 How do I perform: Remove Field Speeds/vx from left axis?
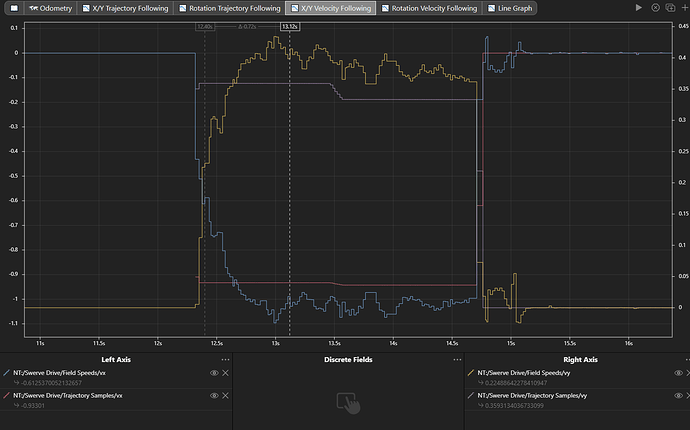tap(225, 373)
